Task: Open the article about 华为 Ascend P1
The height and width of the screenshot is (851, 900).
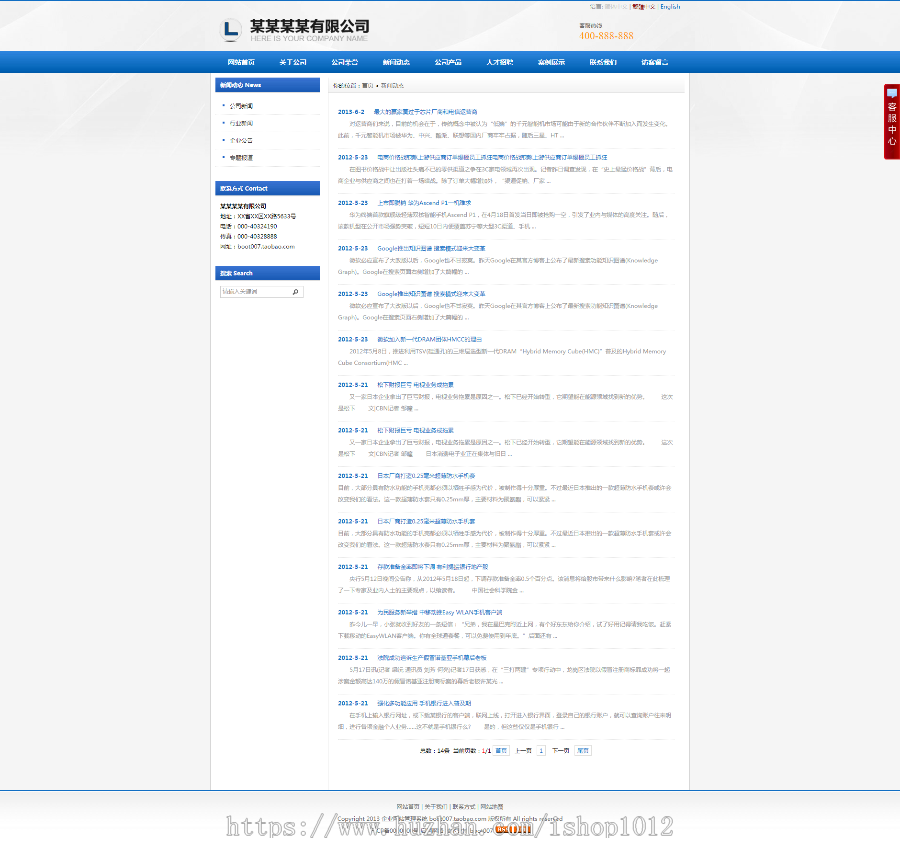Action: tap(424, 203)
